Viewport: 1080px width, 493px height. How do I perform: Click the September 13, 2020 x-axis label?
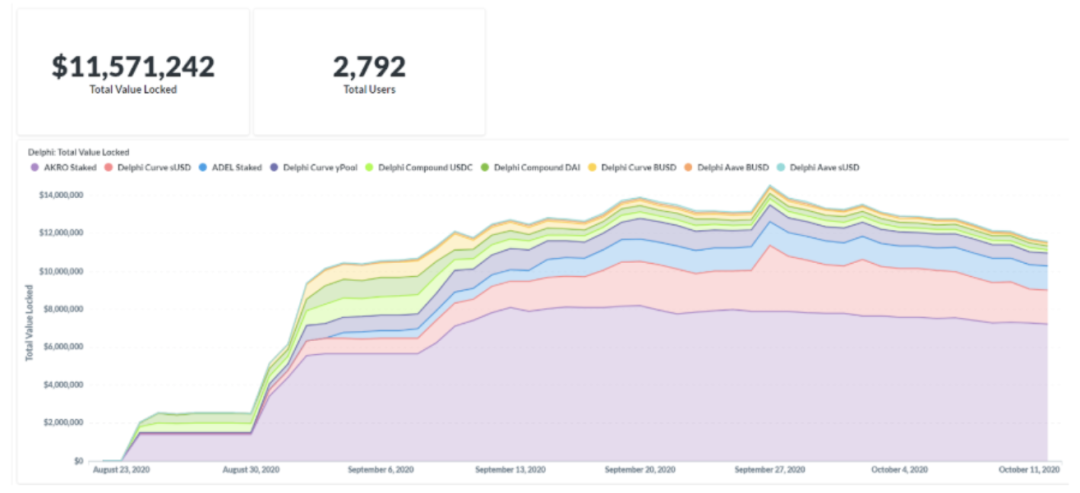(x=510, y=468)
